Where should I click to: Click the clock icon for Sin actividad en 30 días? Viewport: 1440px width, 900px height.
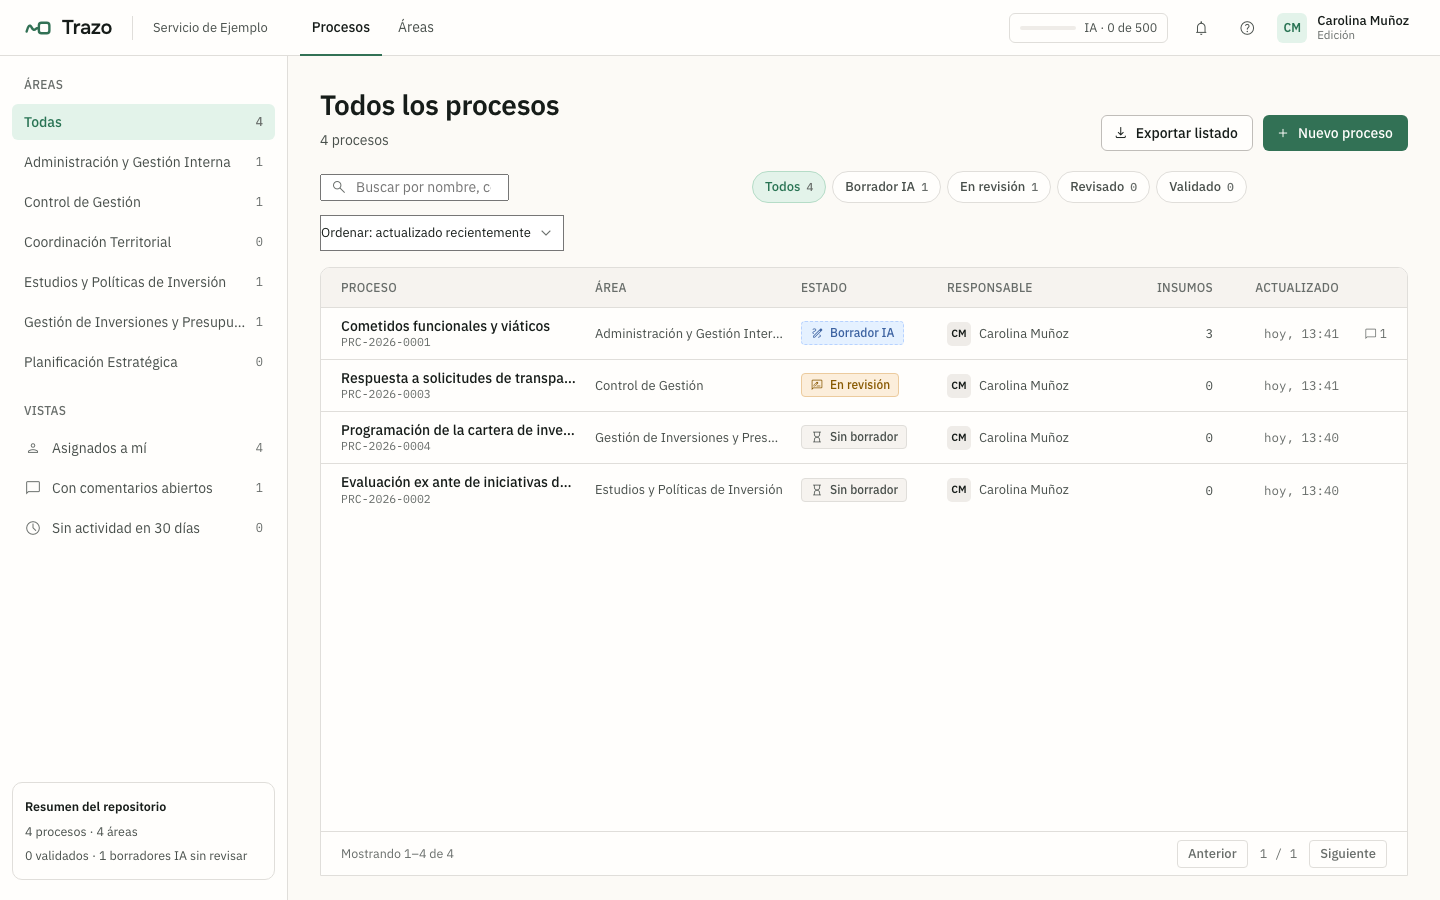[x=33, y=528]
